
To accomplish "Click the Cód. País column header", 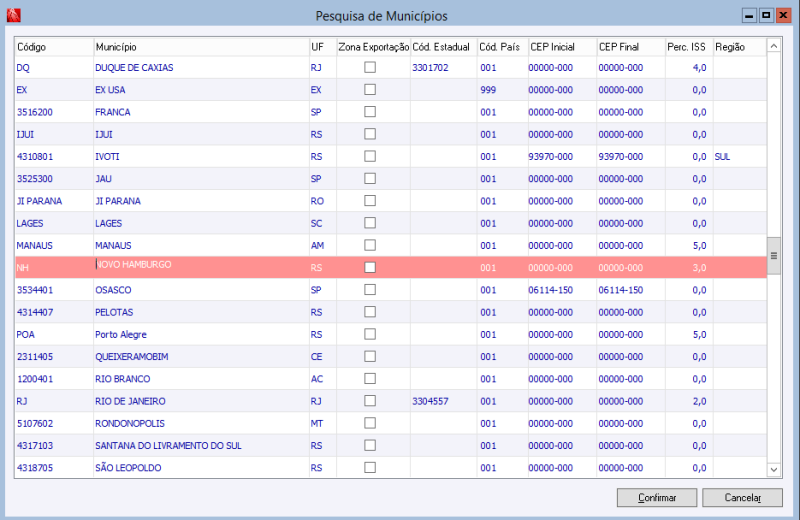I will tap(503, 47).
